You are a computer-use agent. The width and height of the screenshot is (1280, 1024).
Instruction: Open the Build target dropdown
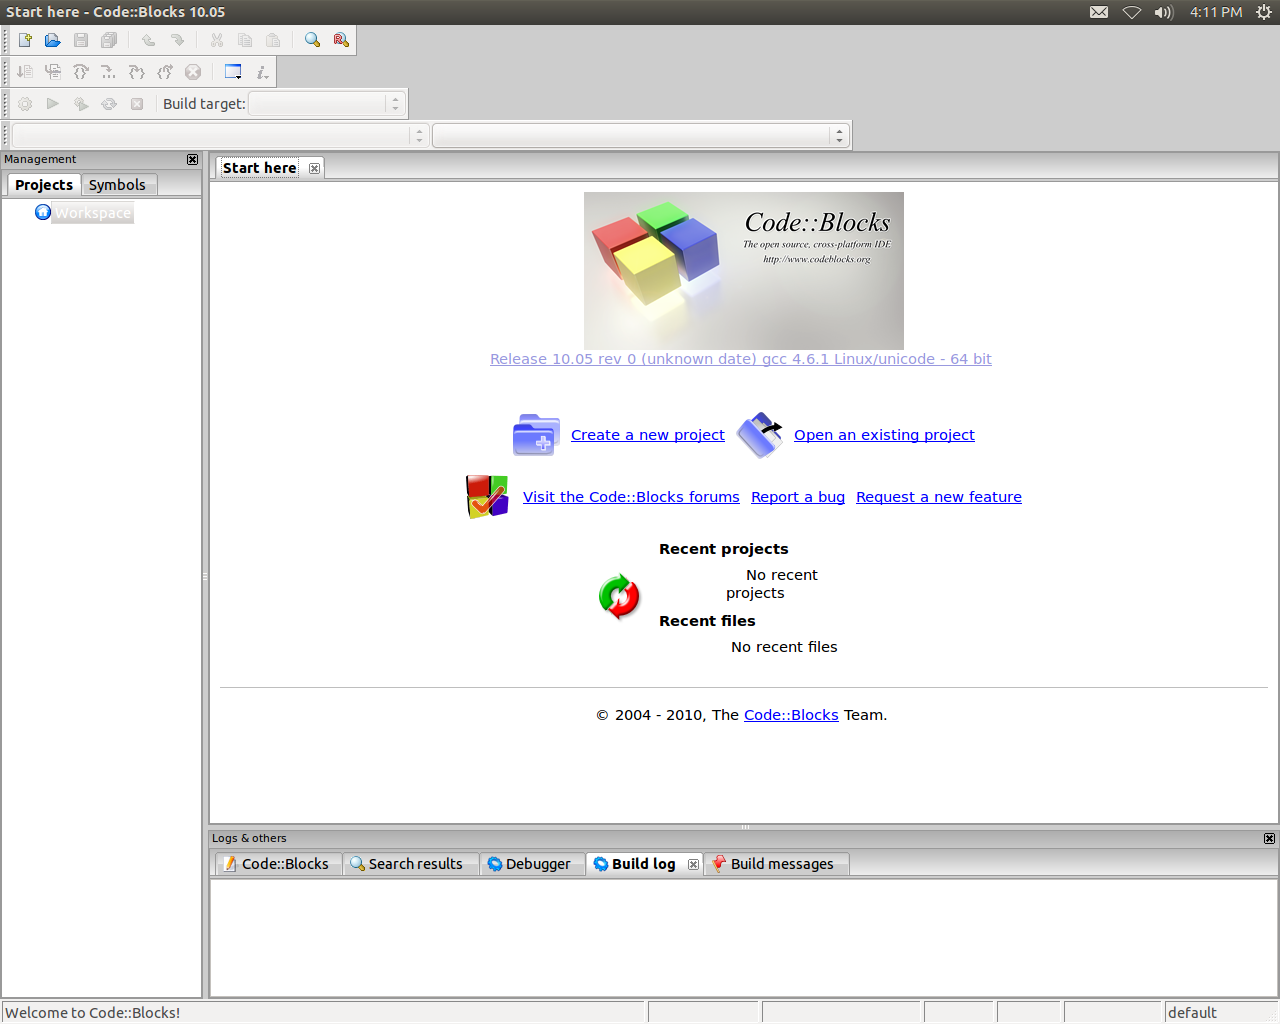click(x=327, y=103)
